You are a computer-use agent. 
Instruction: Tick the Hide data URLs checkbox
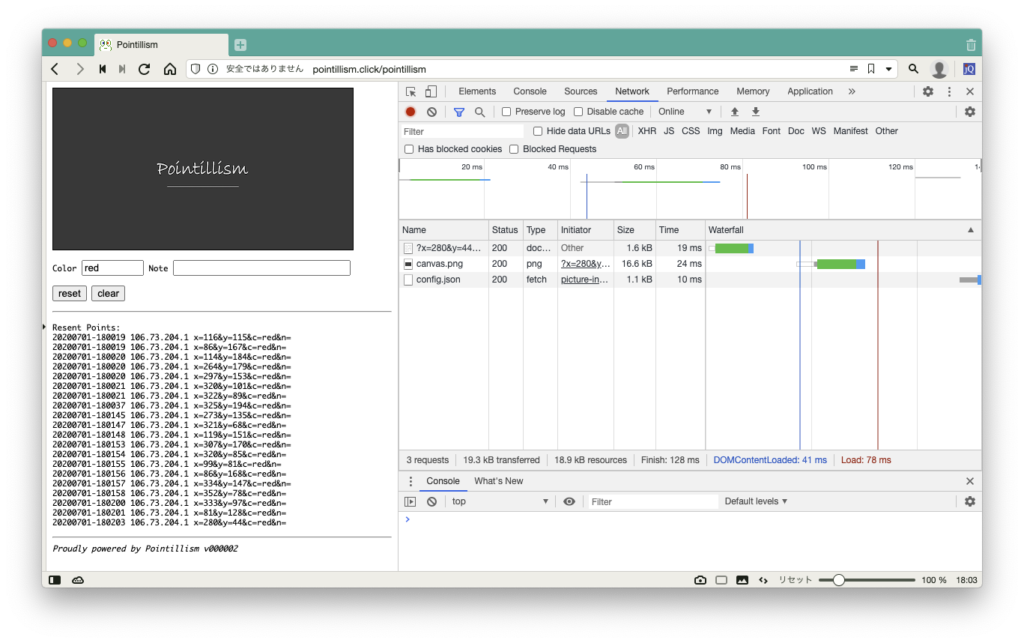point(538,131)
